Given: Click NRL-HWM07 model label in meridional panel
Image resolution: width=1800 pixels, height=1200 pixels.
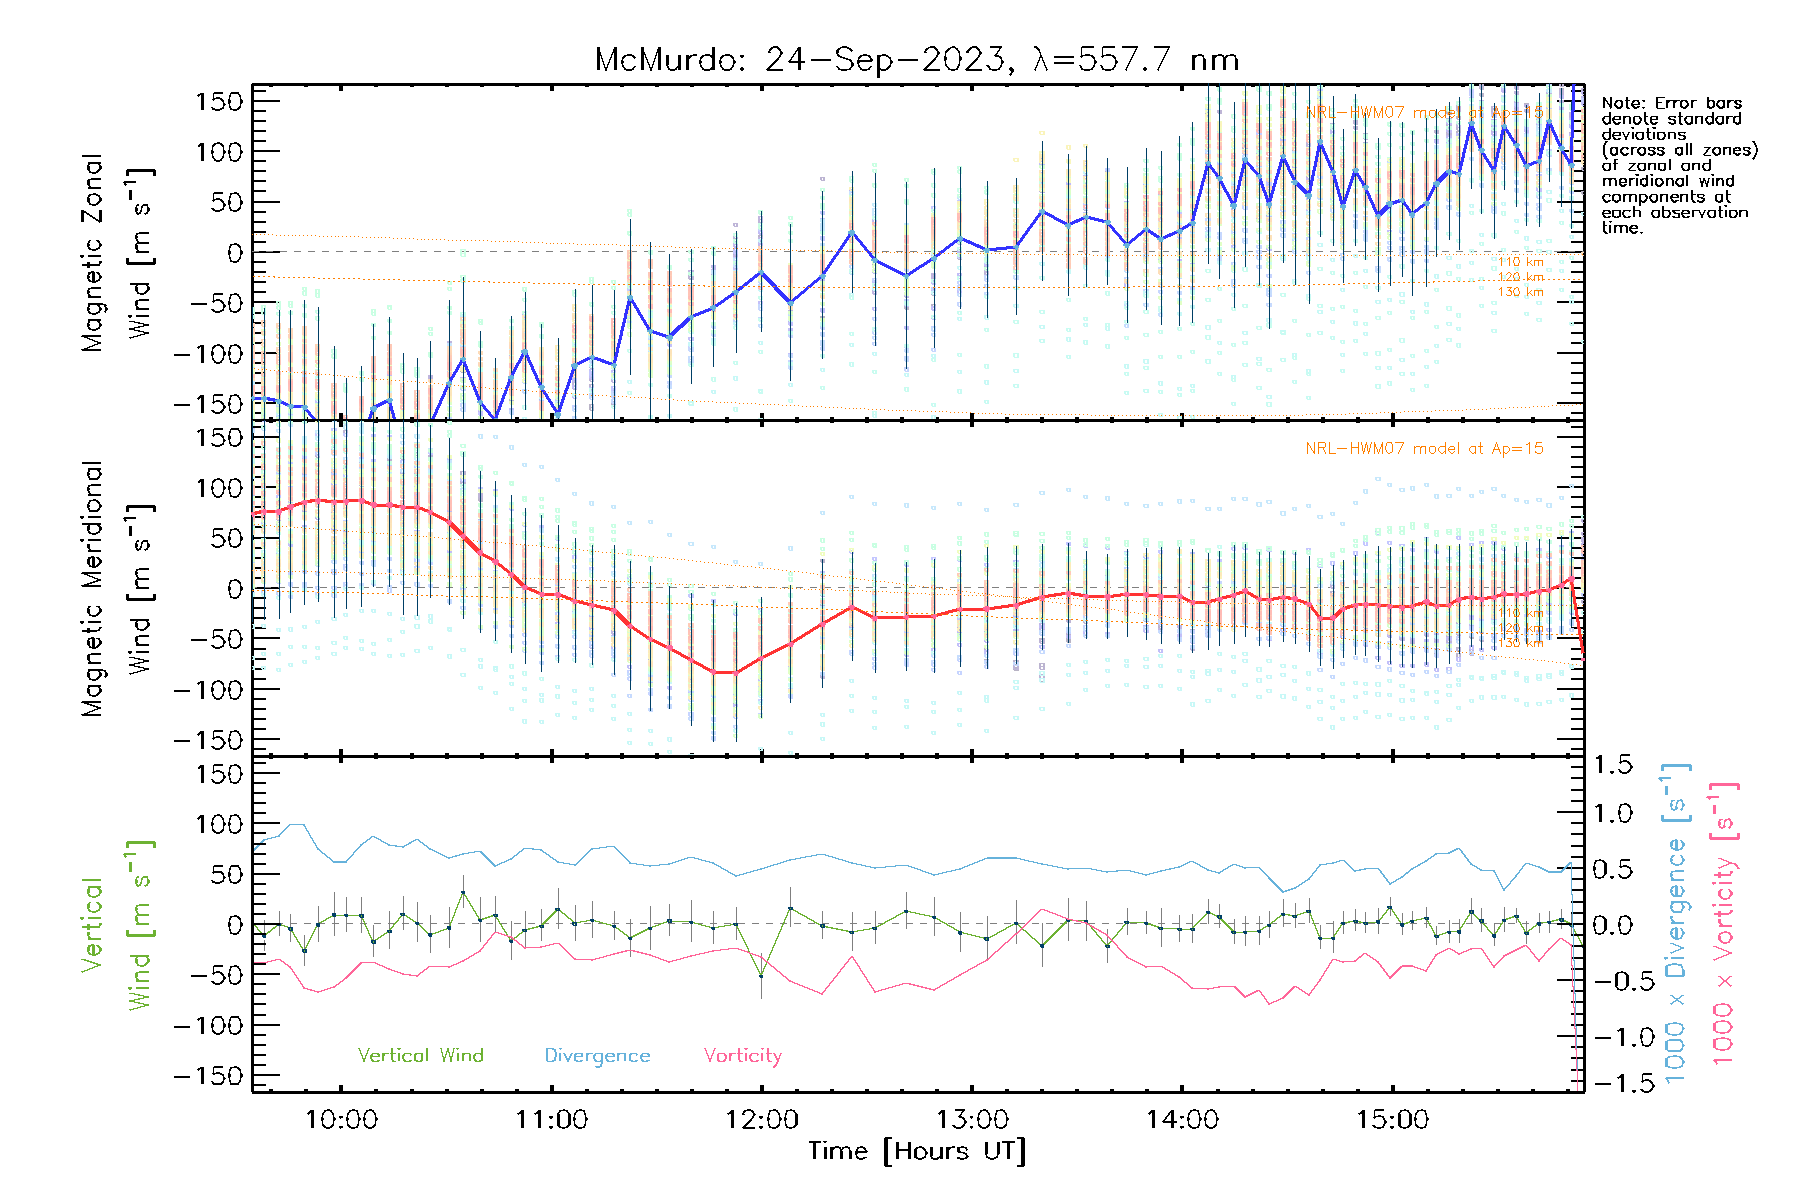Looking at the screenshot, I should 1424,449.
